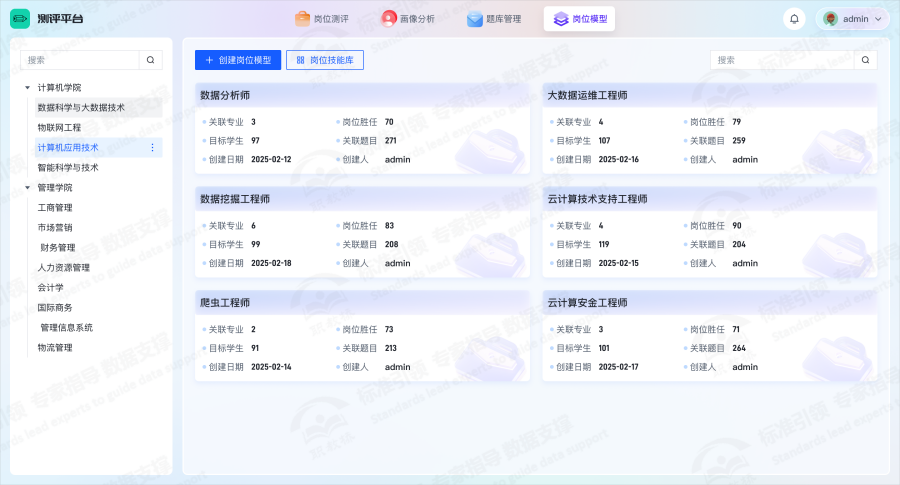The height and width of the screenshot is (485, 900).
Task: Click the notification bell icon
Action: click(794, 19)
